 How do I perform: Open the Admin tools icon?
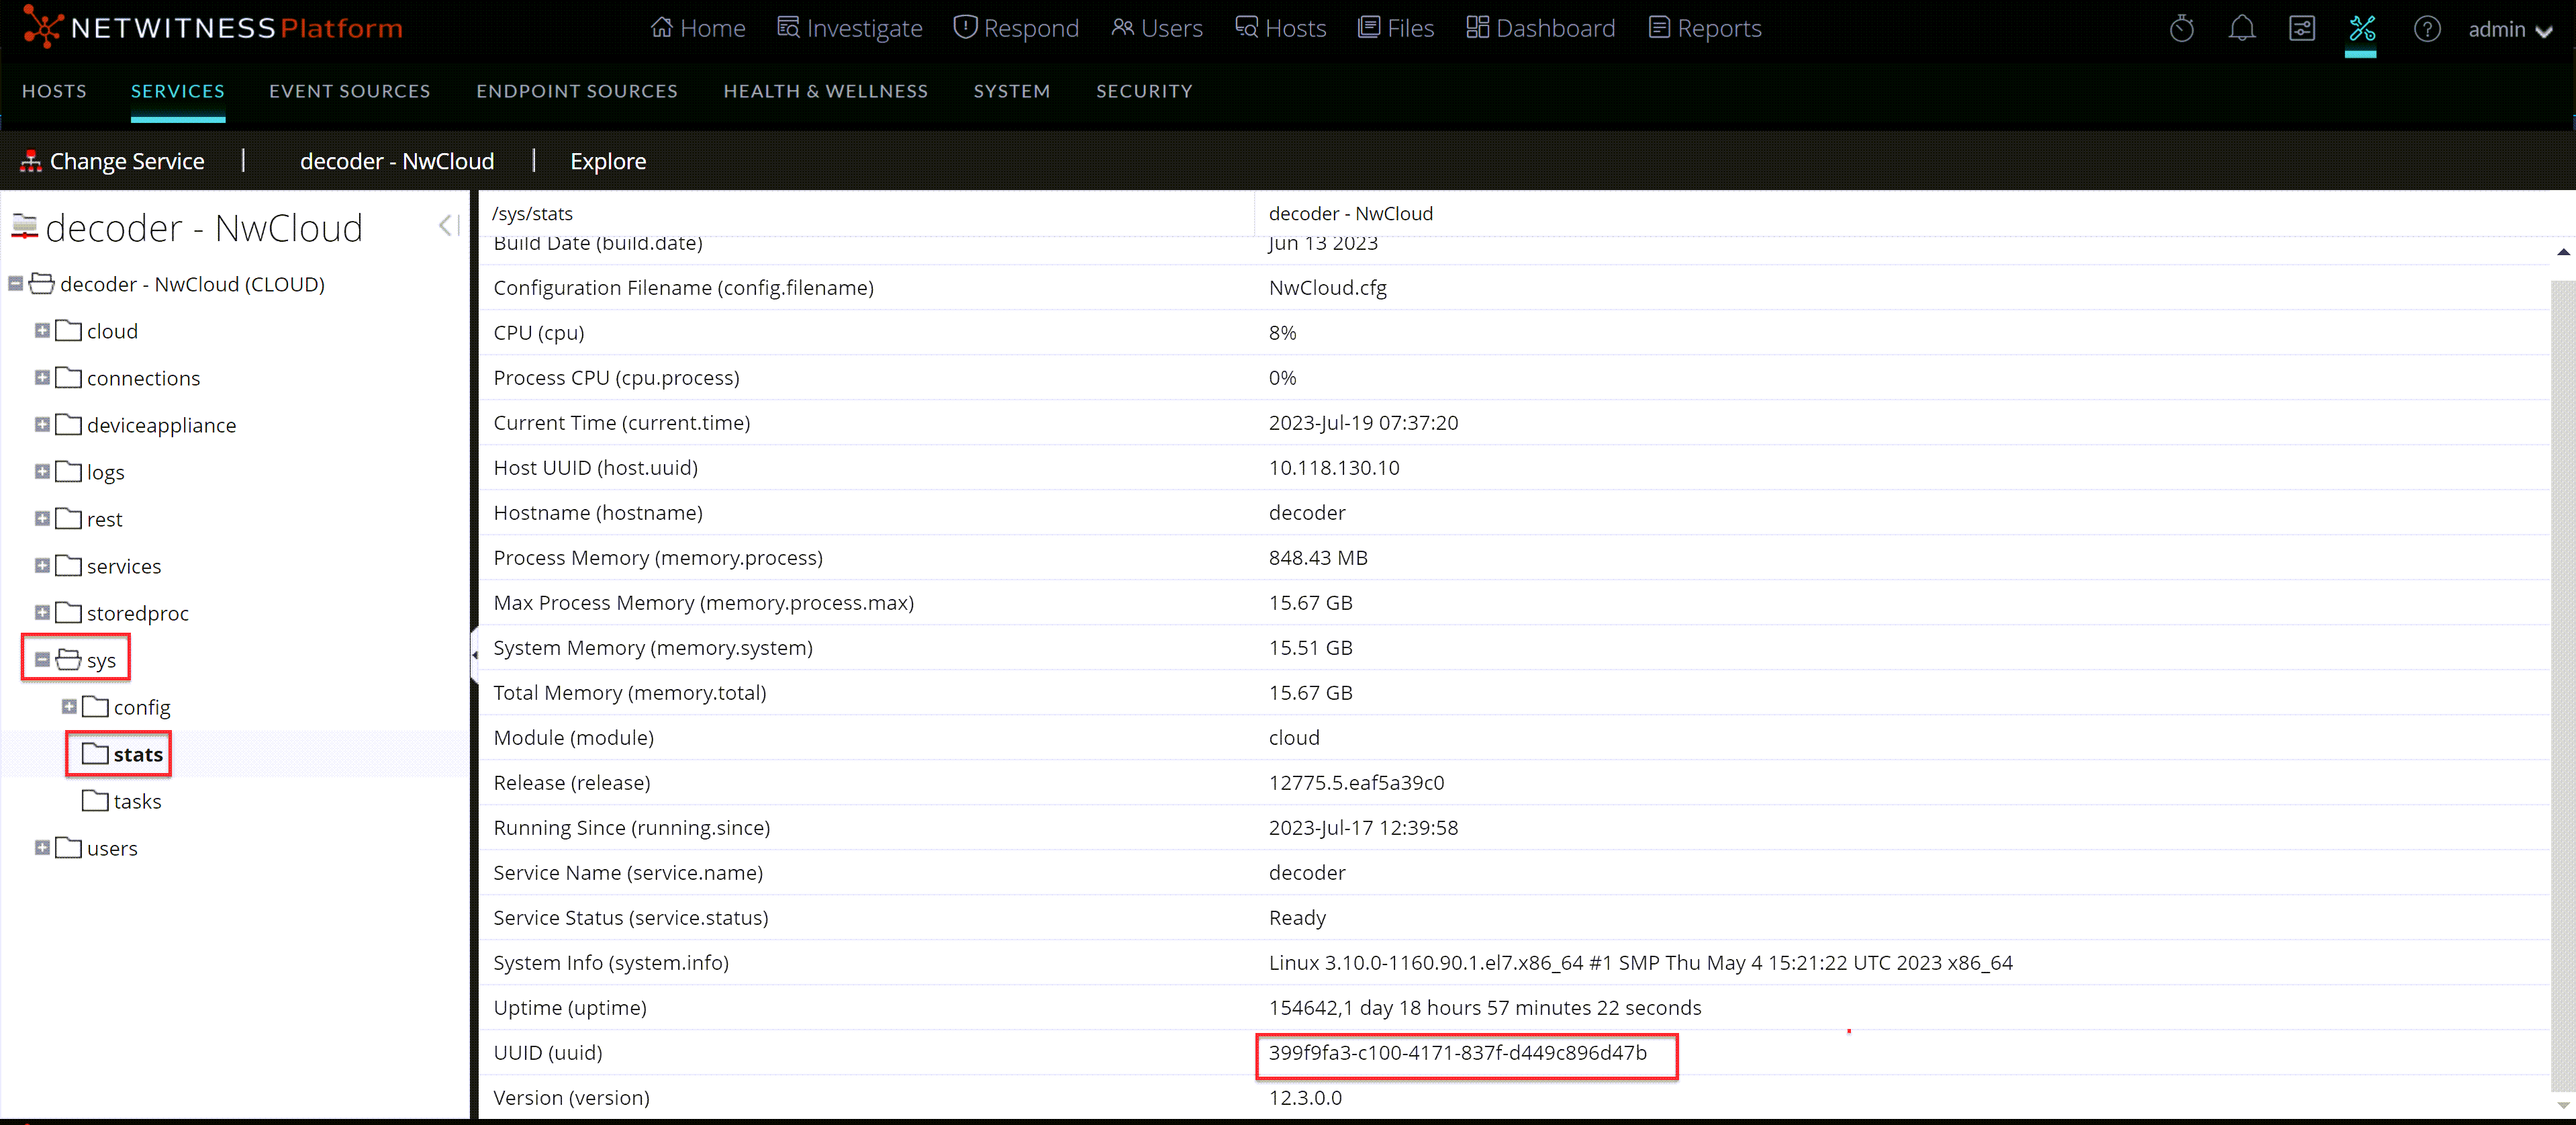click(2362, 28)
